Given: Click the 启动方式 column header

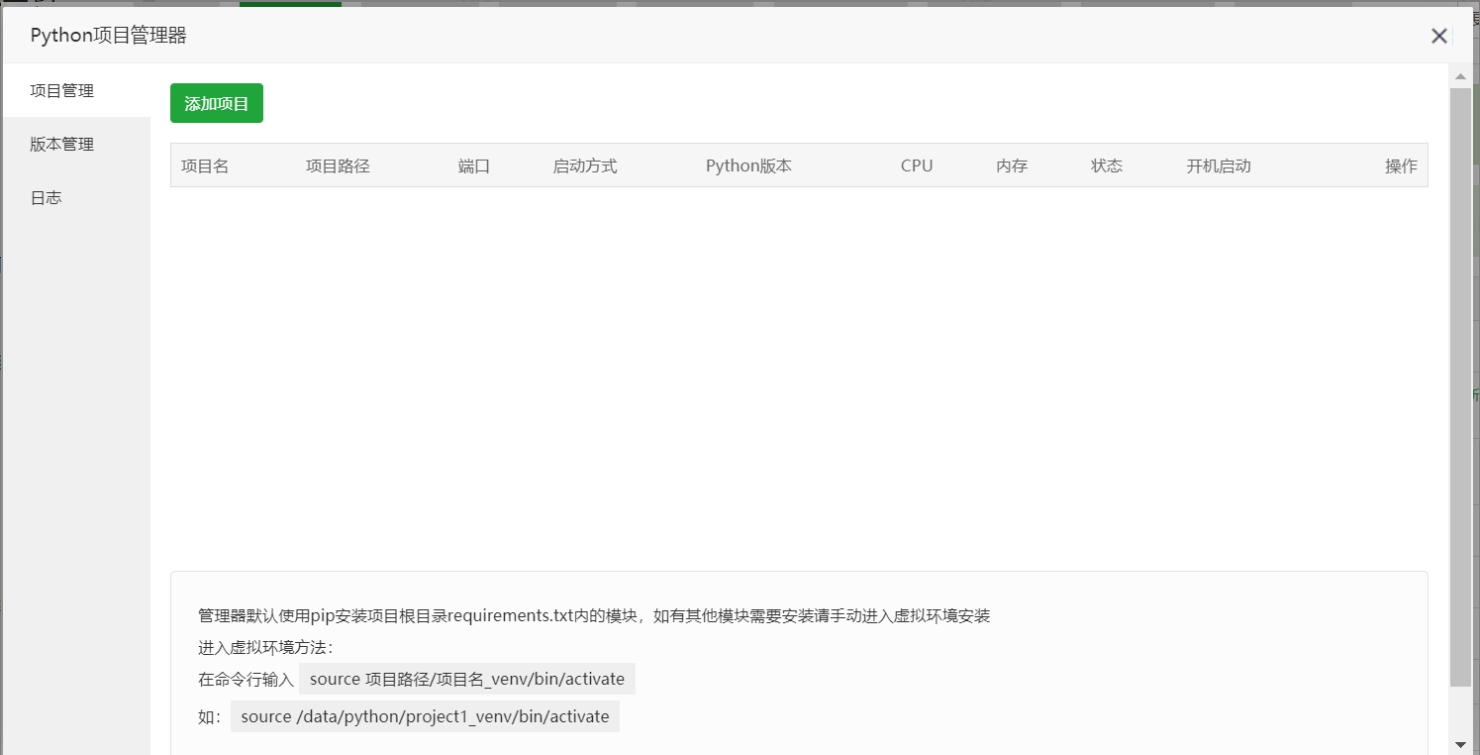Looking at the screenshot, I should pyautogui.click(x=585, y=165).
